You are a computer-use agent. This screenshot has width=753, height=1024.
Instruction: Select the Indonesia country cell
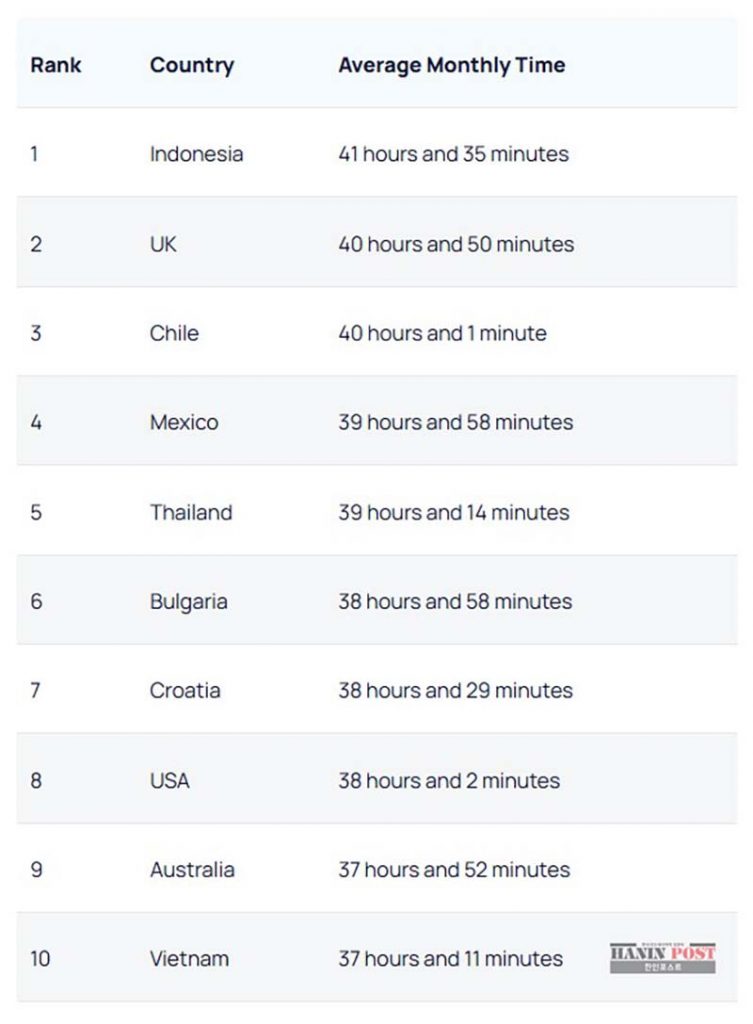pyautogui.click(x=196, y=154)
